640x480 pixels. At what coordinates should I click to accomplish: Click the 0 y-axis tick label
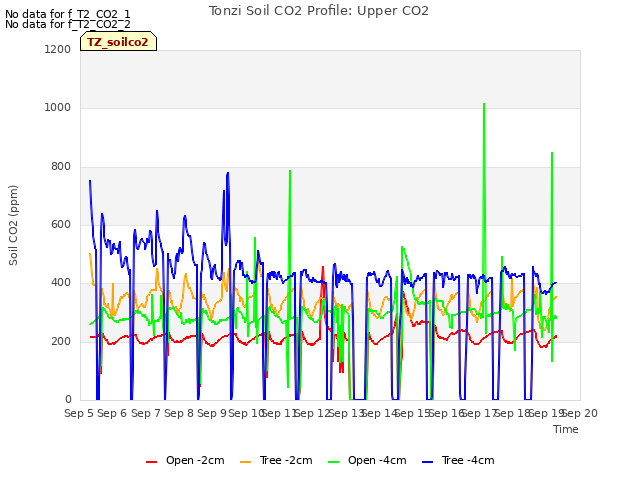point(68,399)
